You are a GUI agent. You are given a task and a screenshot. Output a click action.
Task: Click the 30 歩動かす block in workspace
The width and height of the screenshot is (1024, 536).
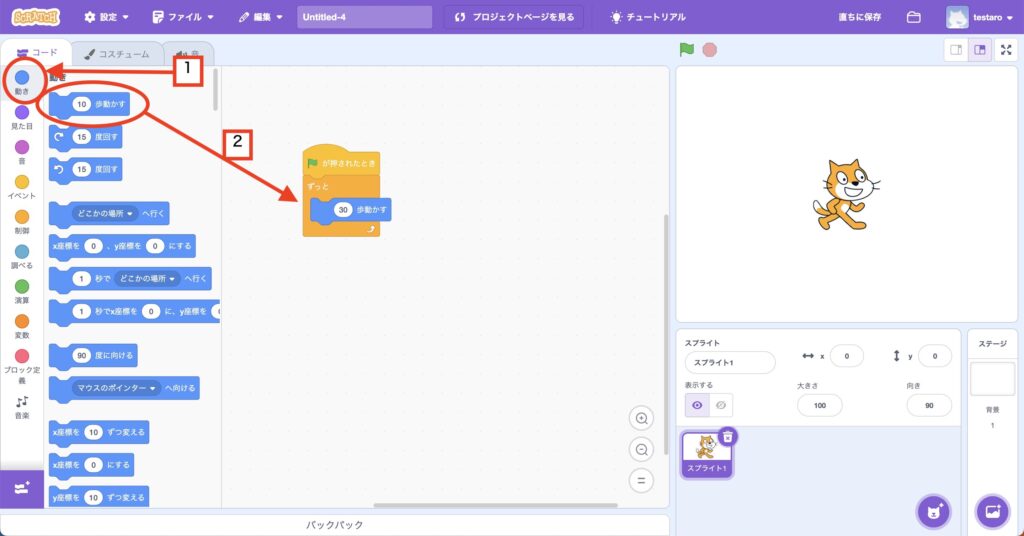coord(351,210)
